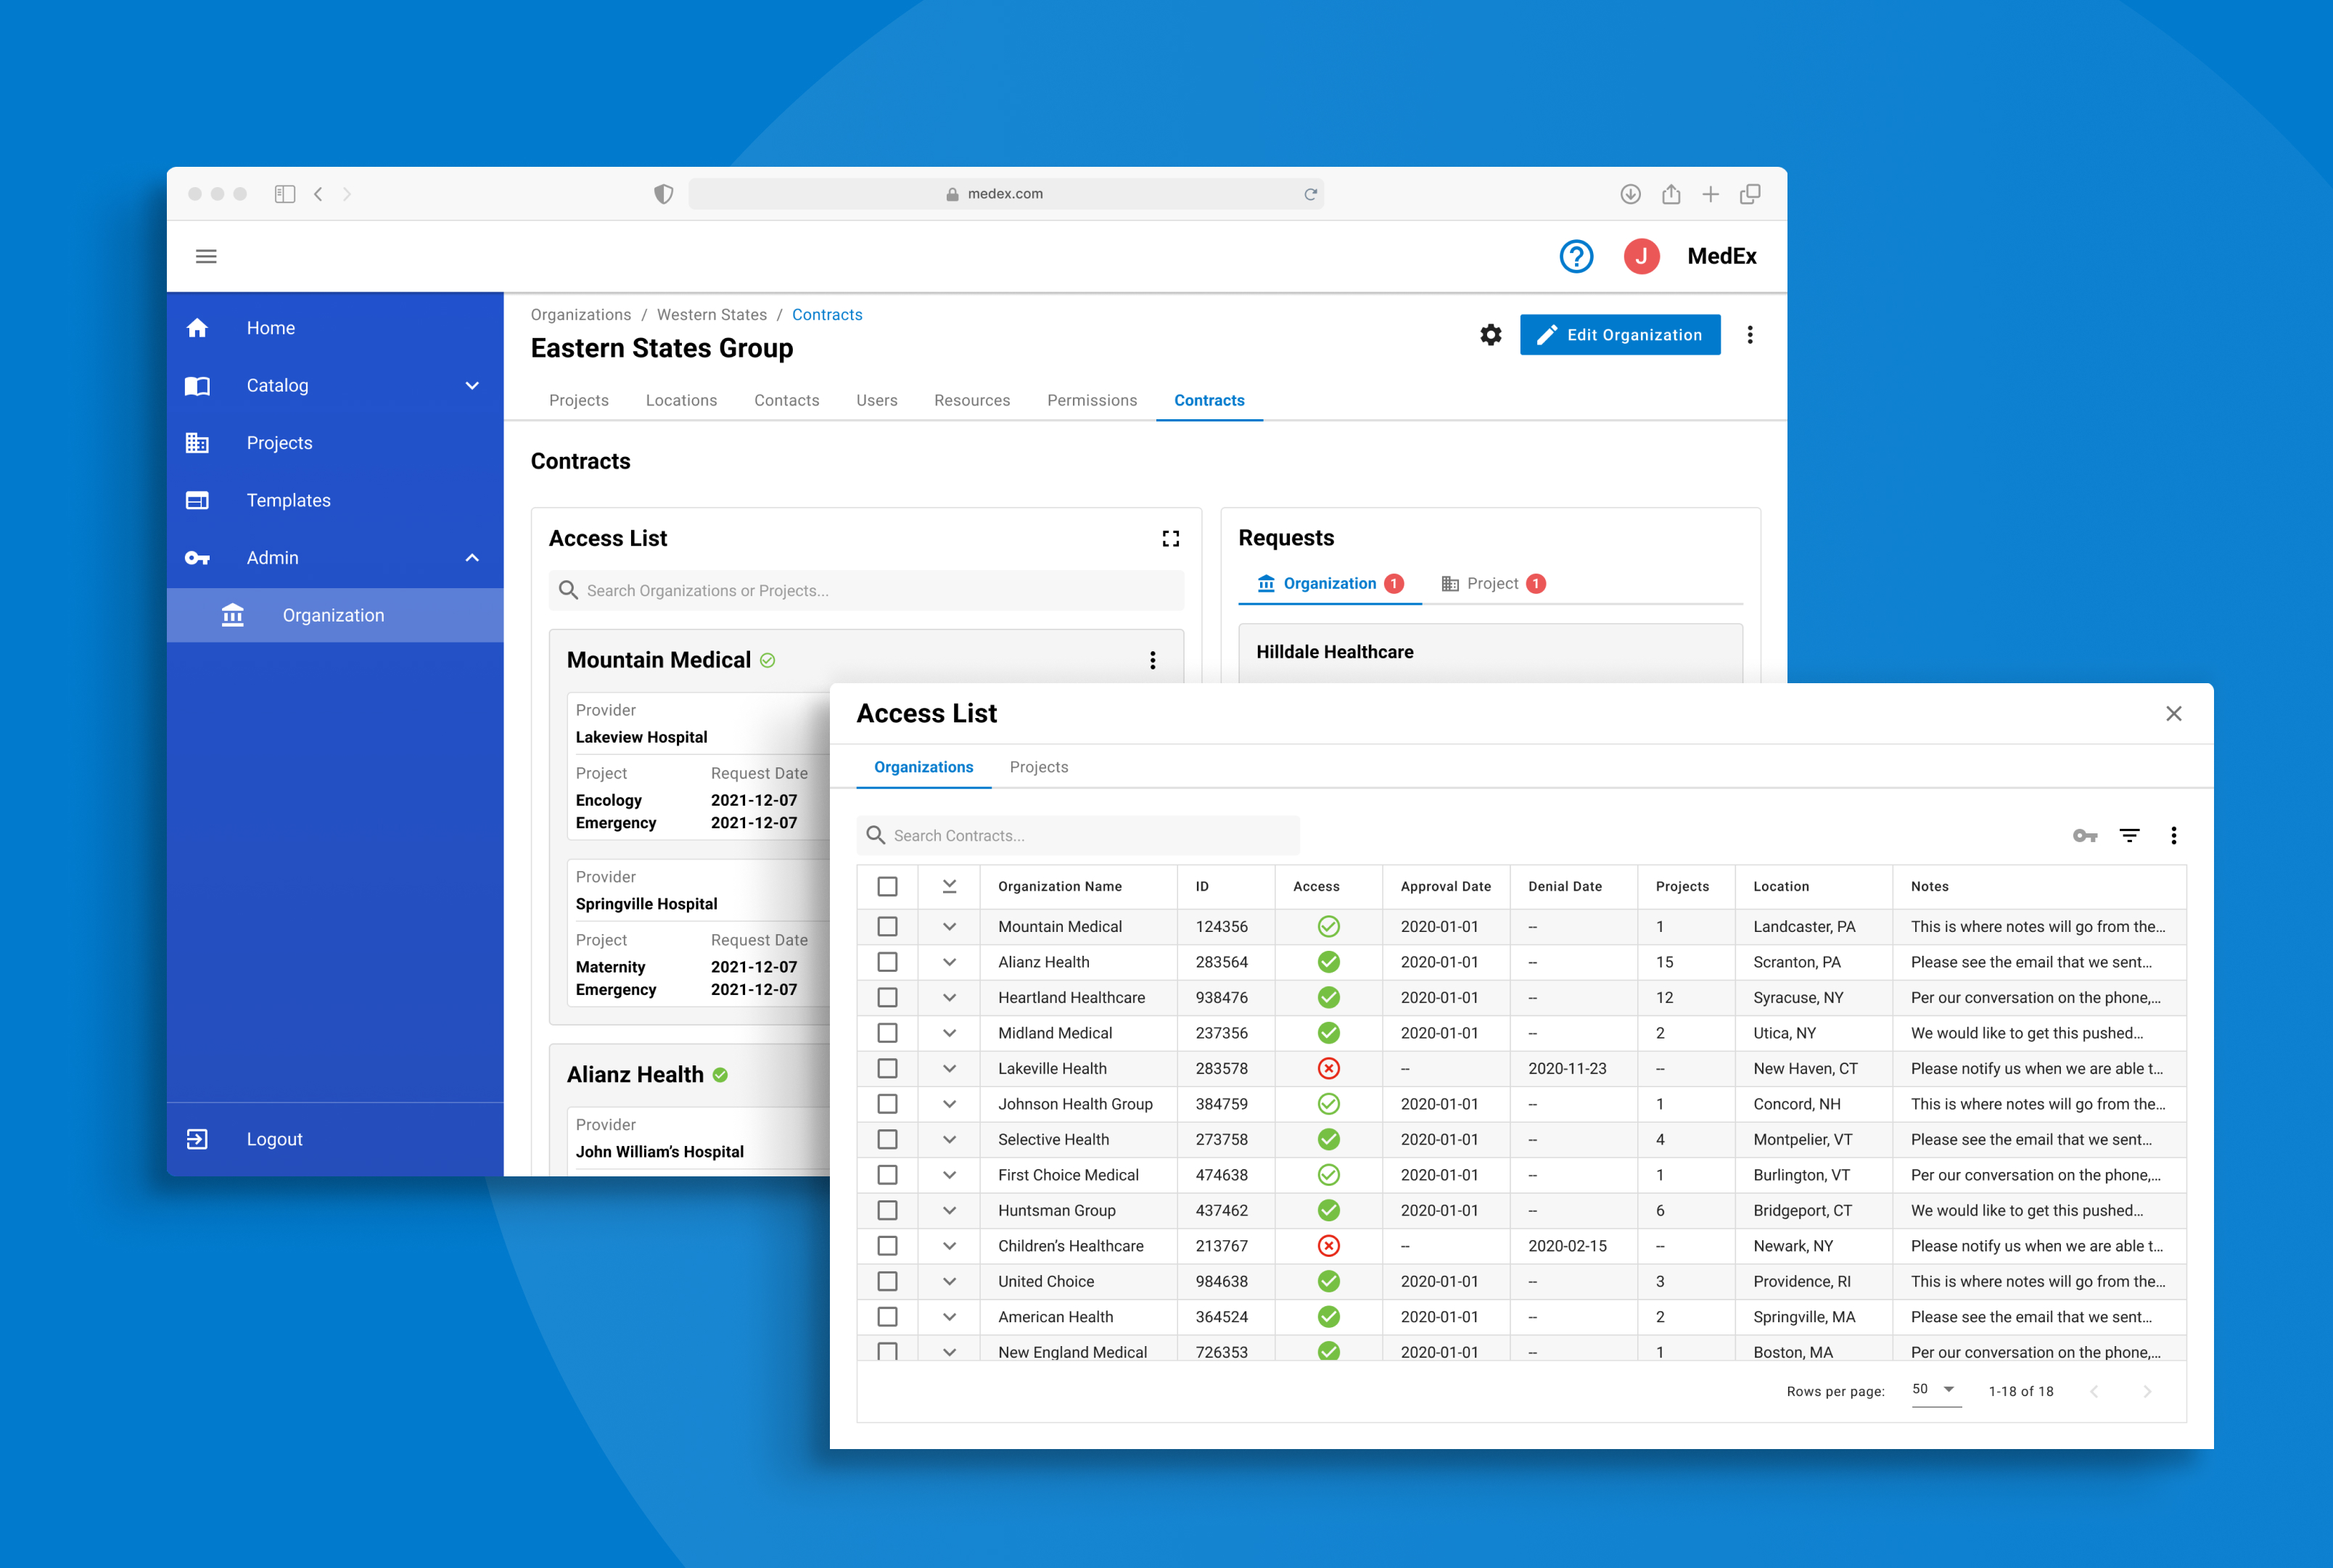Click Search Contracts input field
The height and width of the screenshot is (1568, 2333).
click(1078, 835)
